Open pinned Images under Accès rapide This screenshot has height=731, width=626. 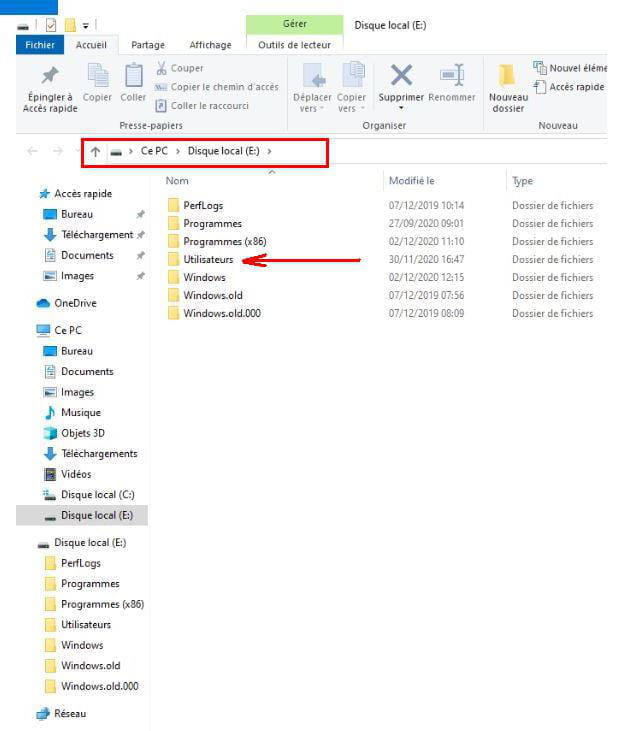(77, 276)
